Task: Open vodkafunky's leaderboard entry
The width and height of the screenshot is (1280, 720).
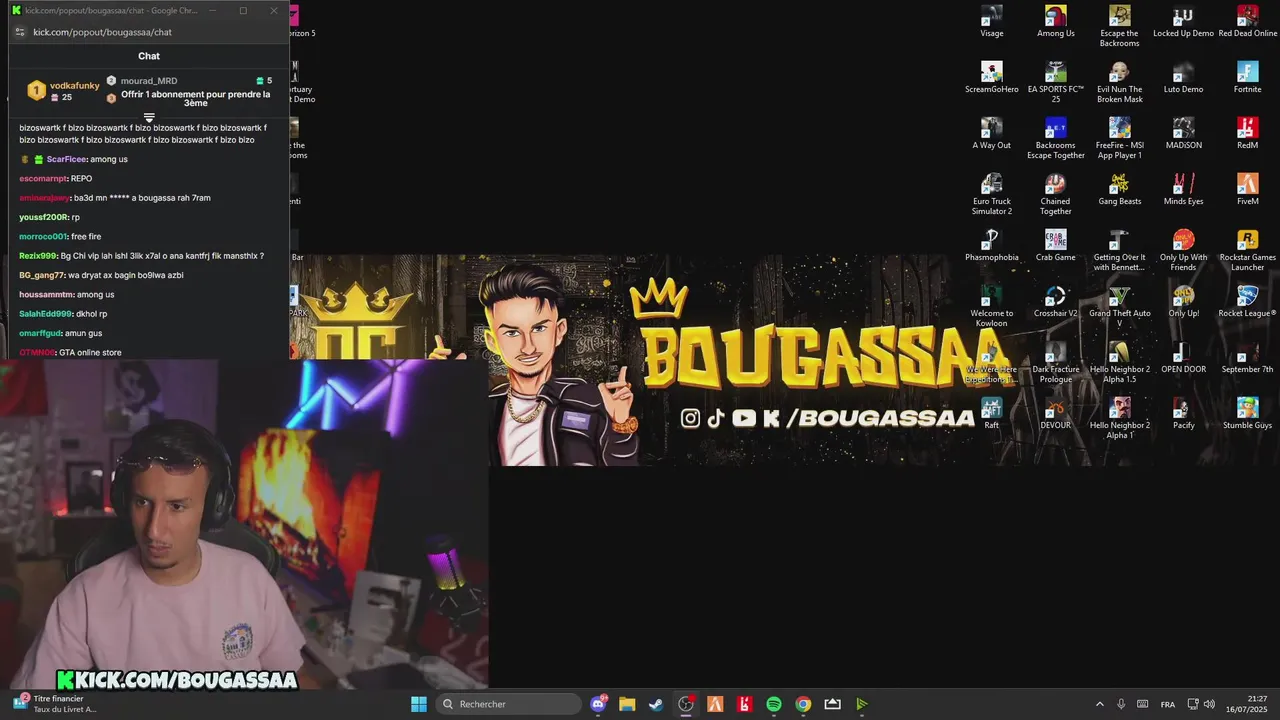Action: coord(63,91)
